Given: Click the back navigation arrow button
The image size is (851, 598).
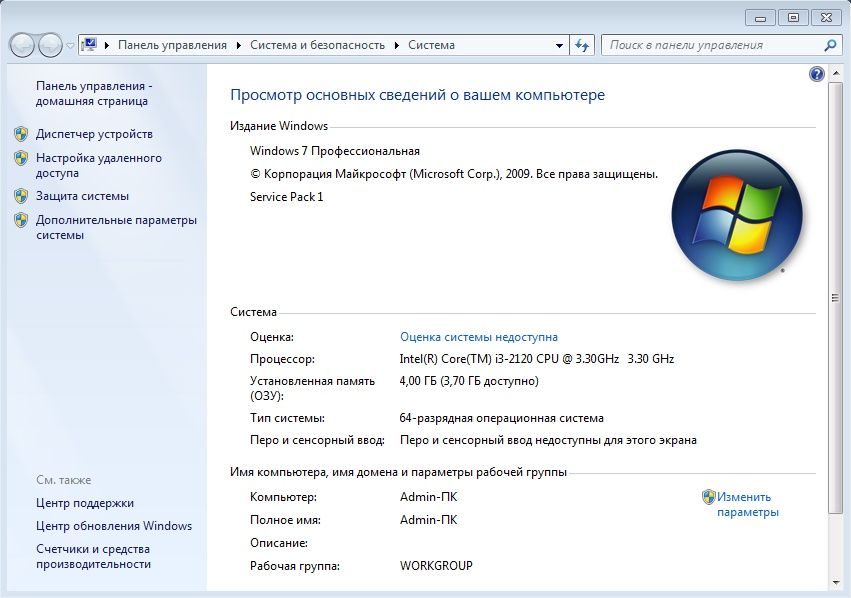Looking at the screenshot, I should 23,46.
